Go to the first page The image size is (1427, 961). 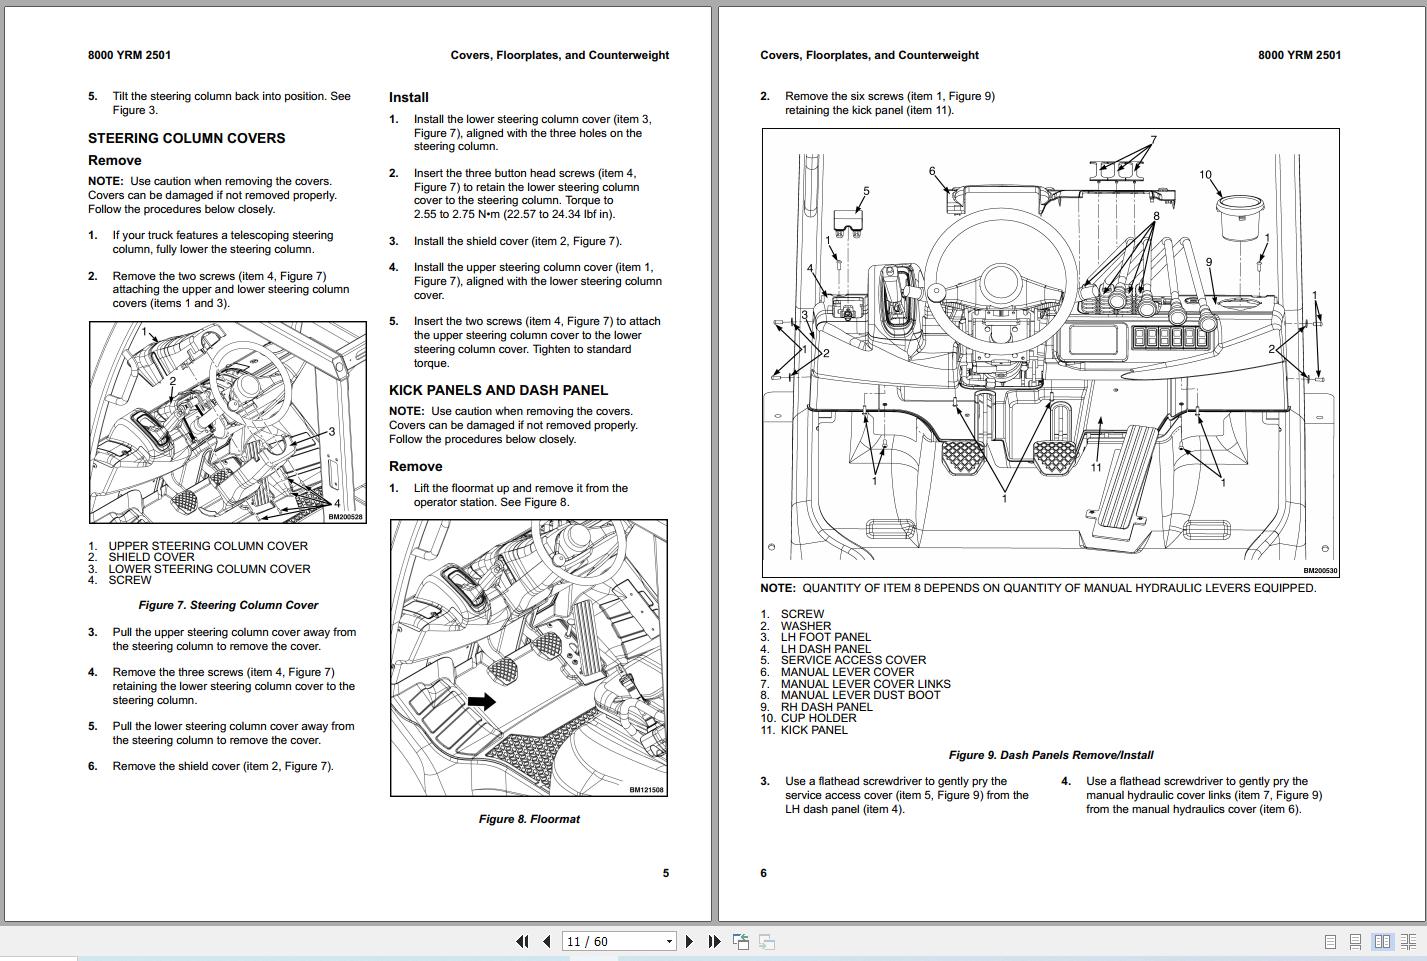pos(522,941)
